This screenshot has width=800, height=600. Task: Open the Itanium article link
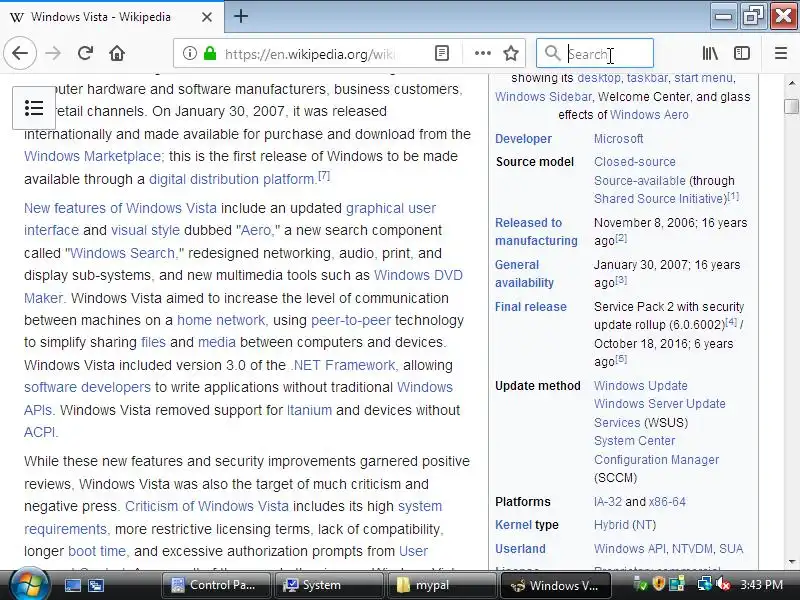click(x=309, y=410)
